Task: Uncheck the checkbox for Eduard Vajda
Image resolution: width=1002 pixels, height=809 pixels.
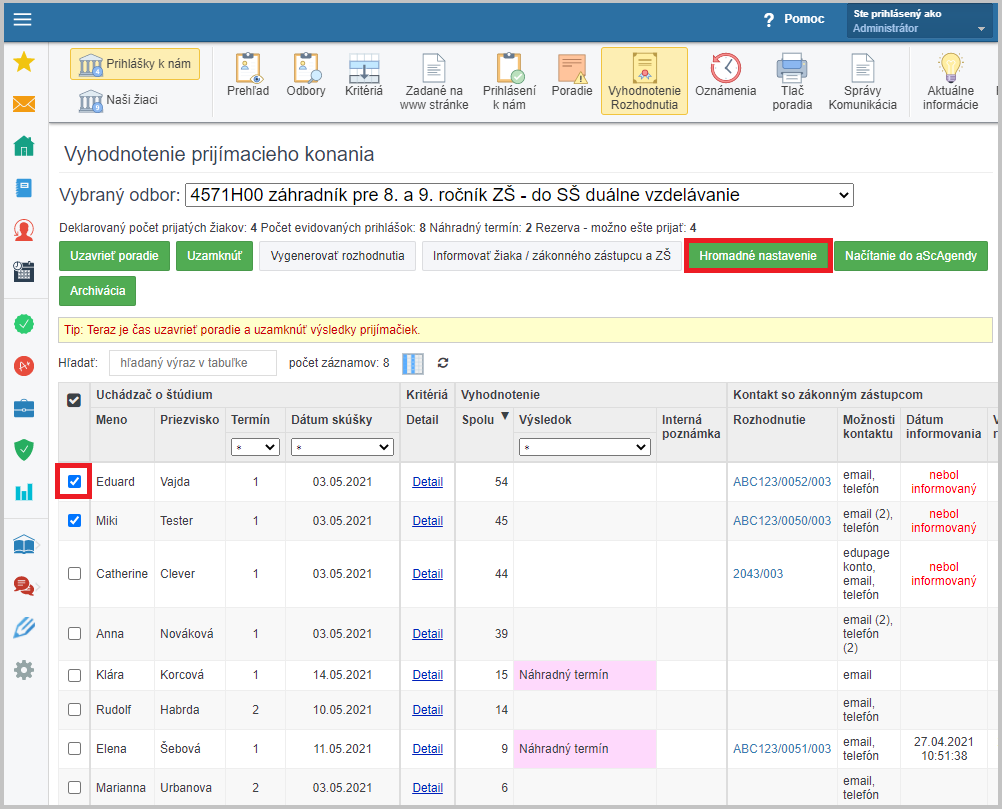Action: coord(74,482)
